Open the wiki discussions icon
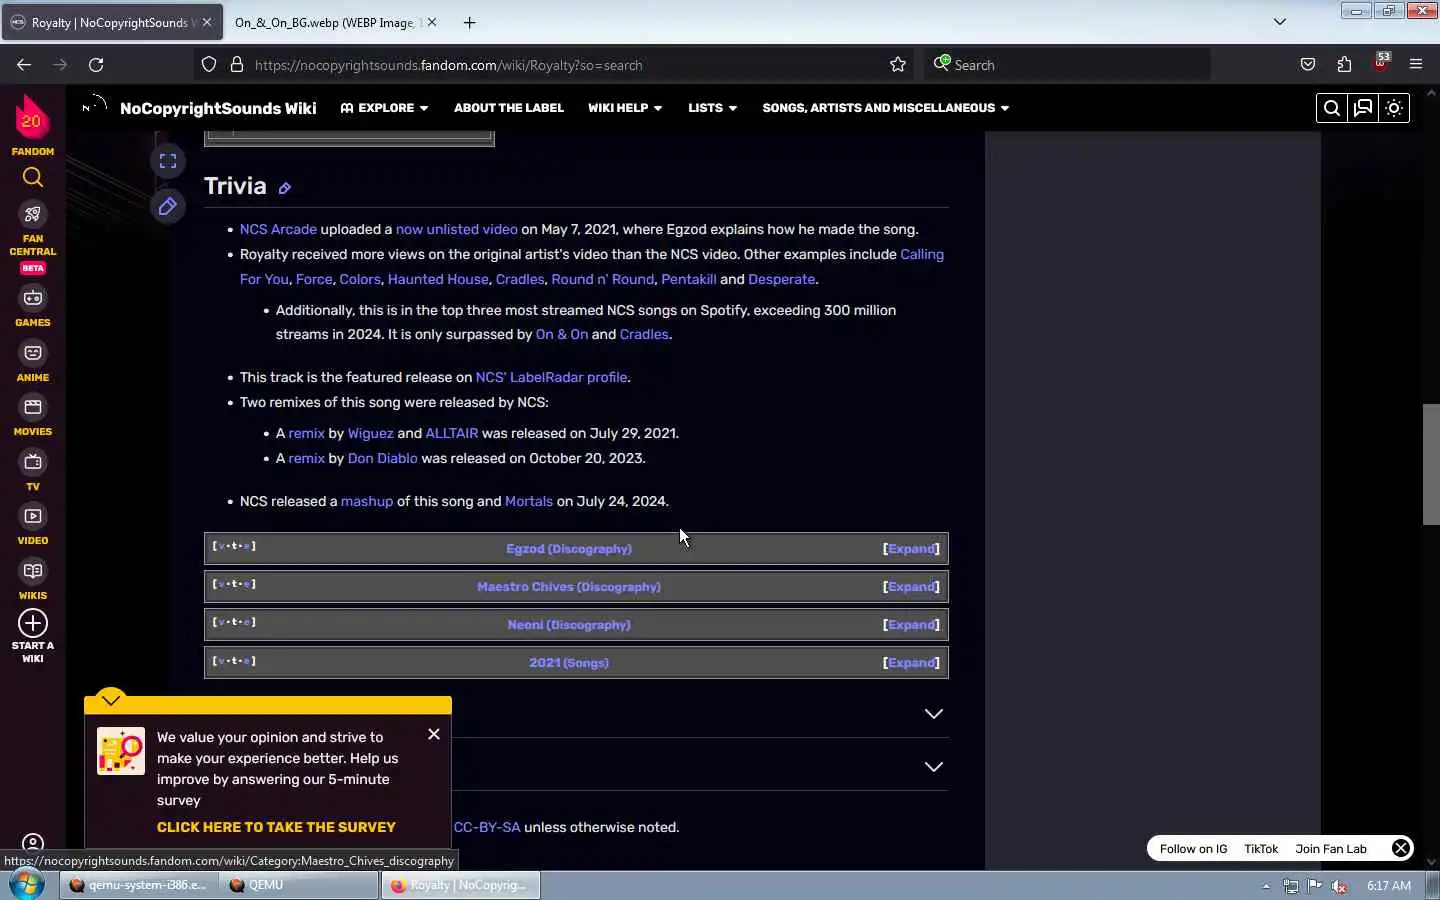Image resolution: width=1440 pixels, height=900 pixels. [x=1363, y=108]
